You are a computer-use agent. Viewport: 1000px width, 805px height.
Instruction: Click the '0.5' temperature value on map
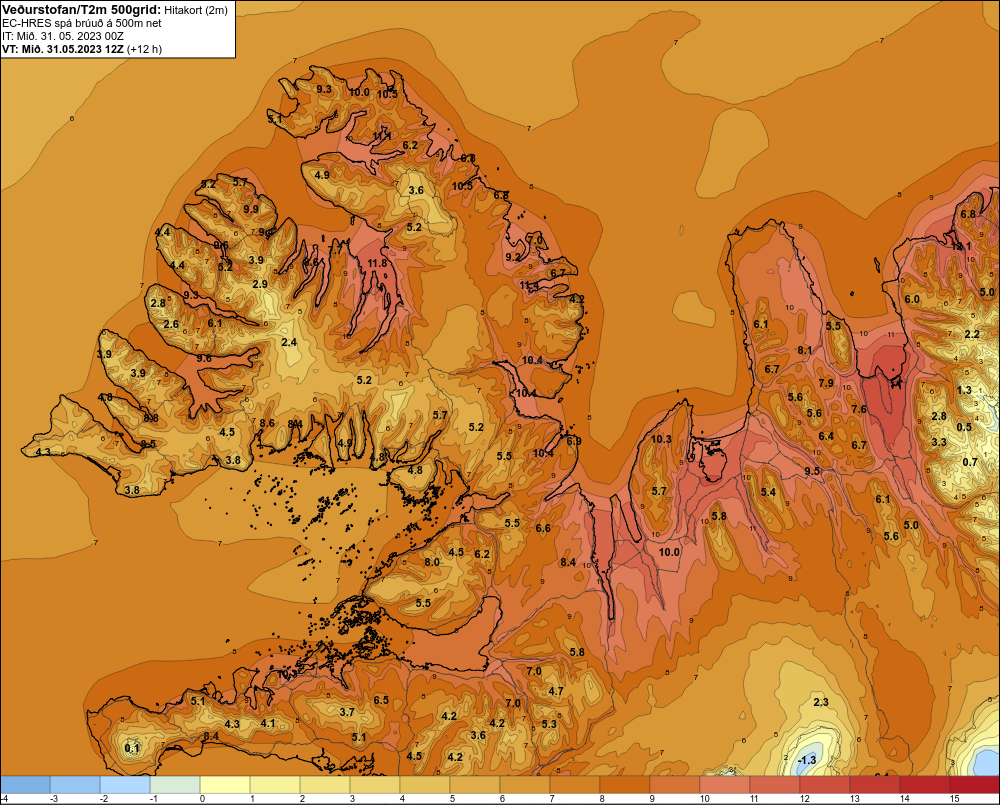964,427
